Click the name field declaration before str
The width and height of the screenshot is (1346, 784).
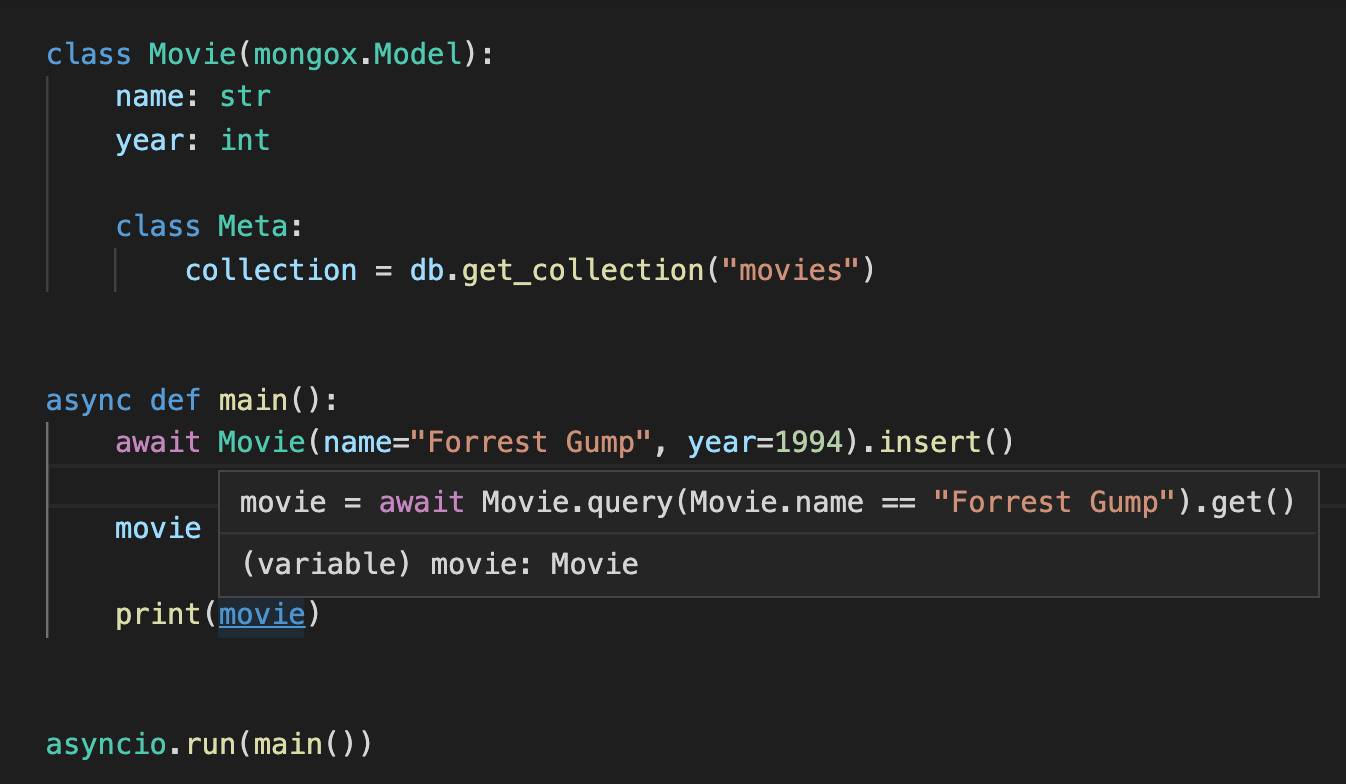tap(149, 97)
